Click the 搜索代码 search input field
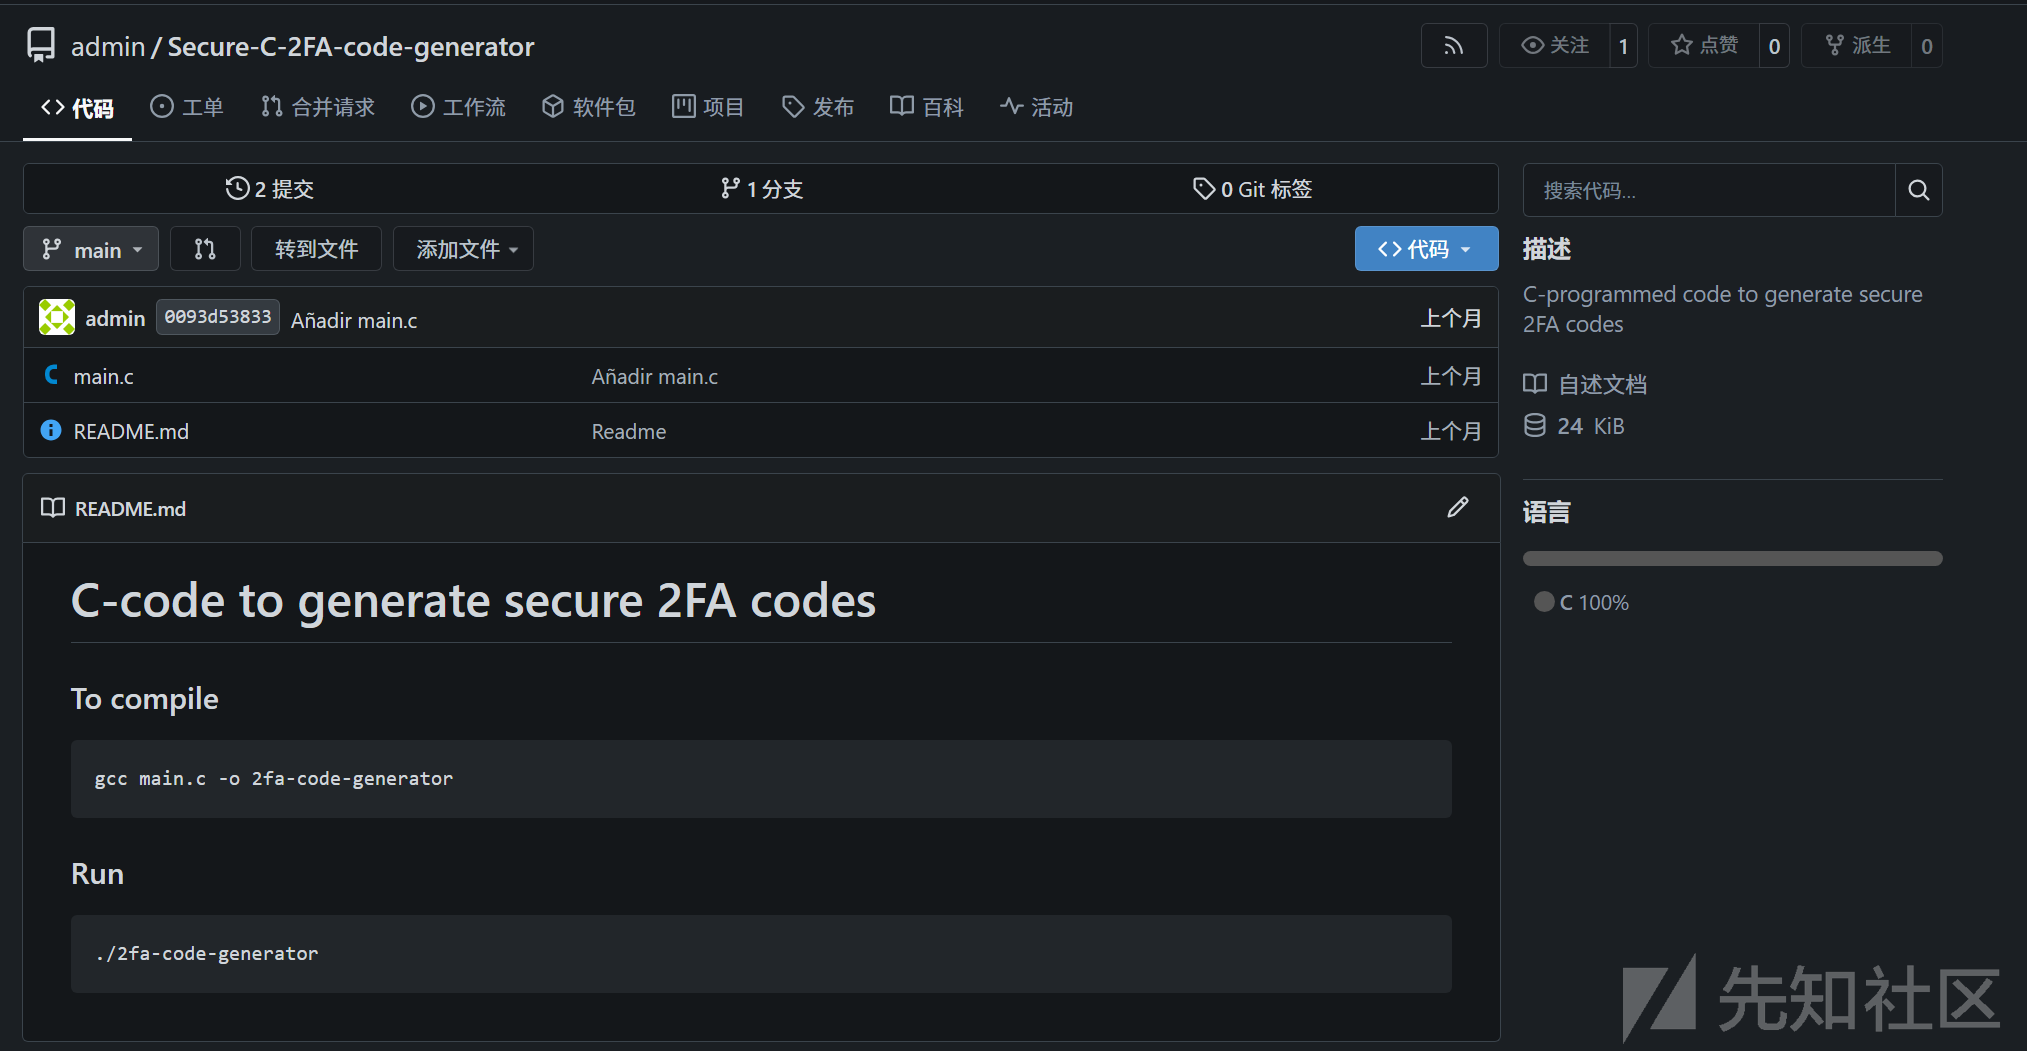 1709,190
